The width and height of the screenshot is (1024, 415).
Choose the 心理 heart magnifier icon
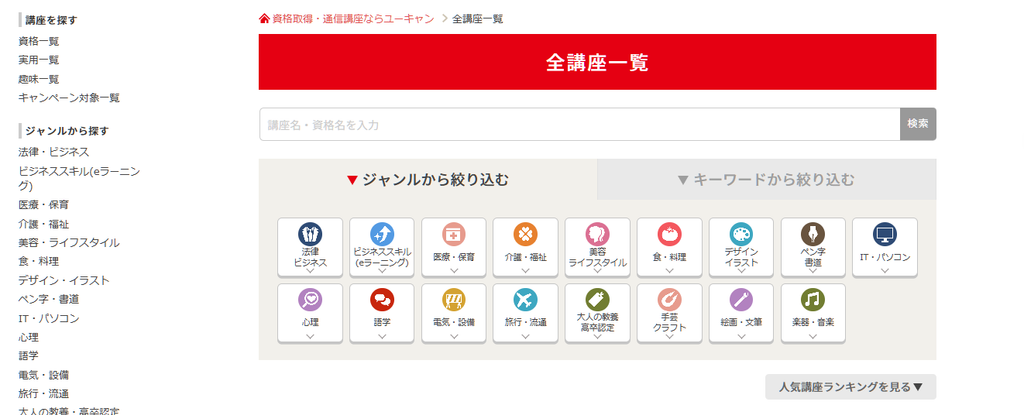[x=310, y=299]
